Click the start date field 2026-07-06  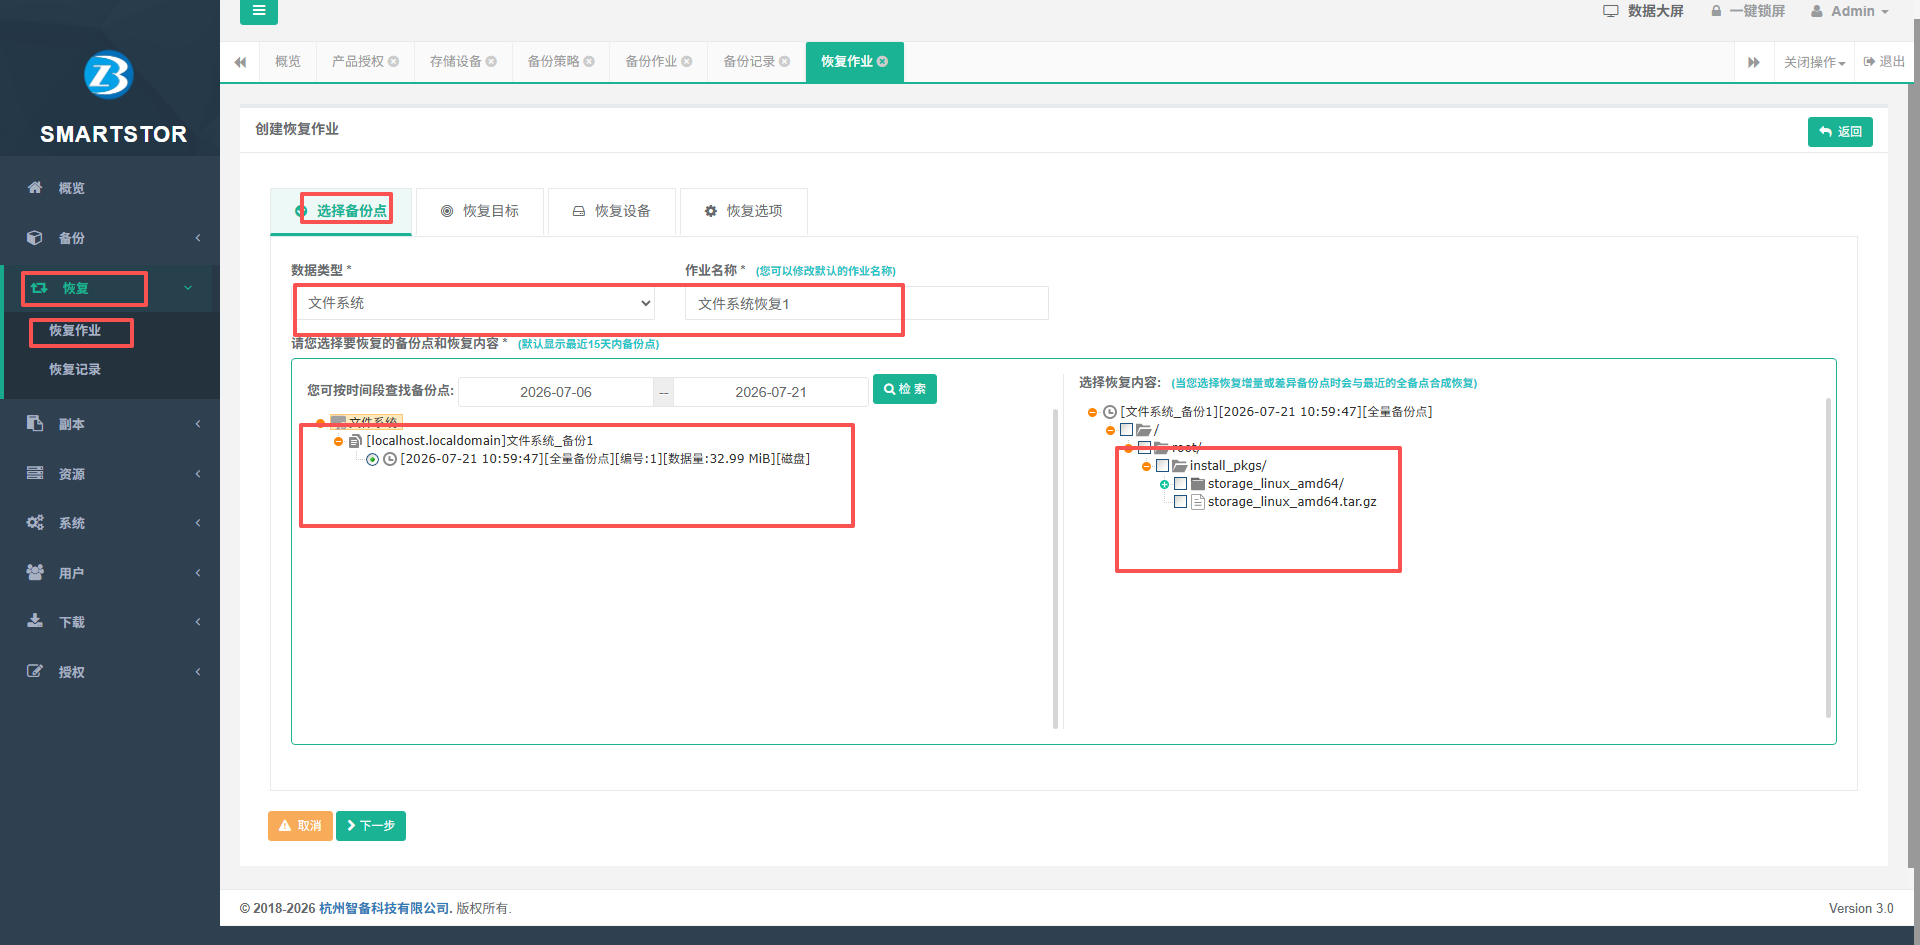tap(556, 392)
